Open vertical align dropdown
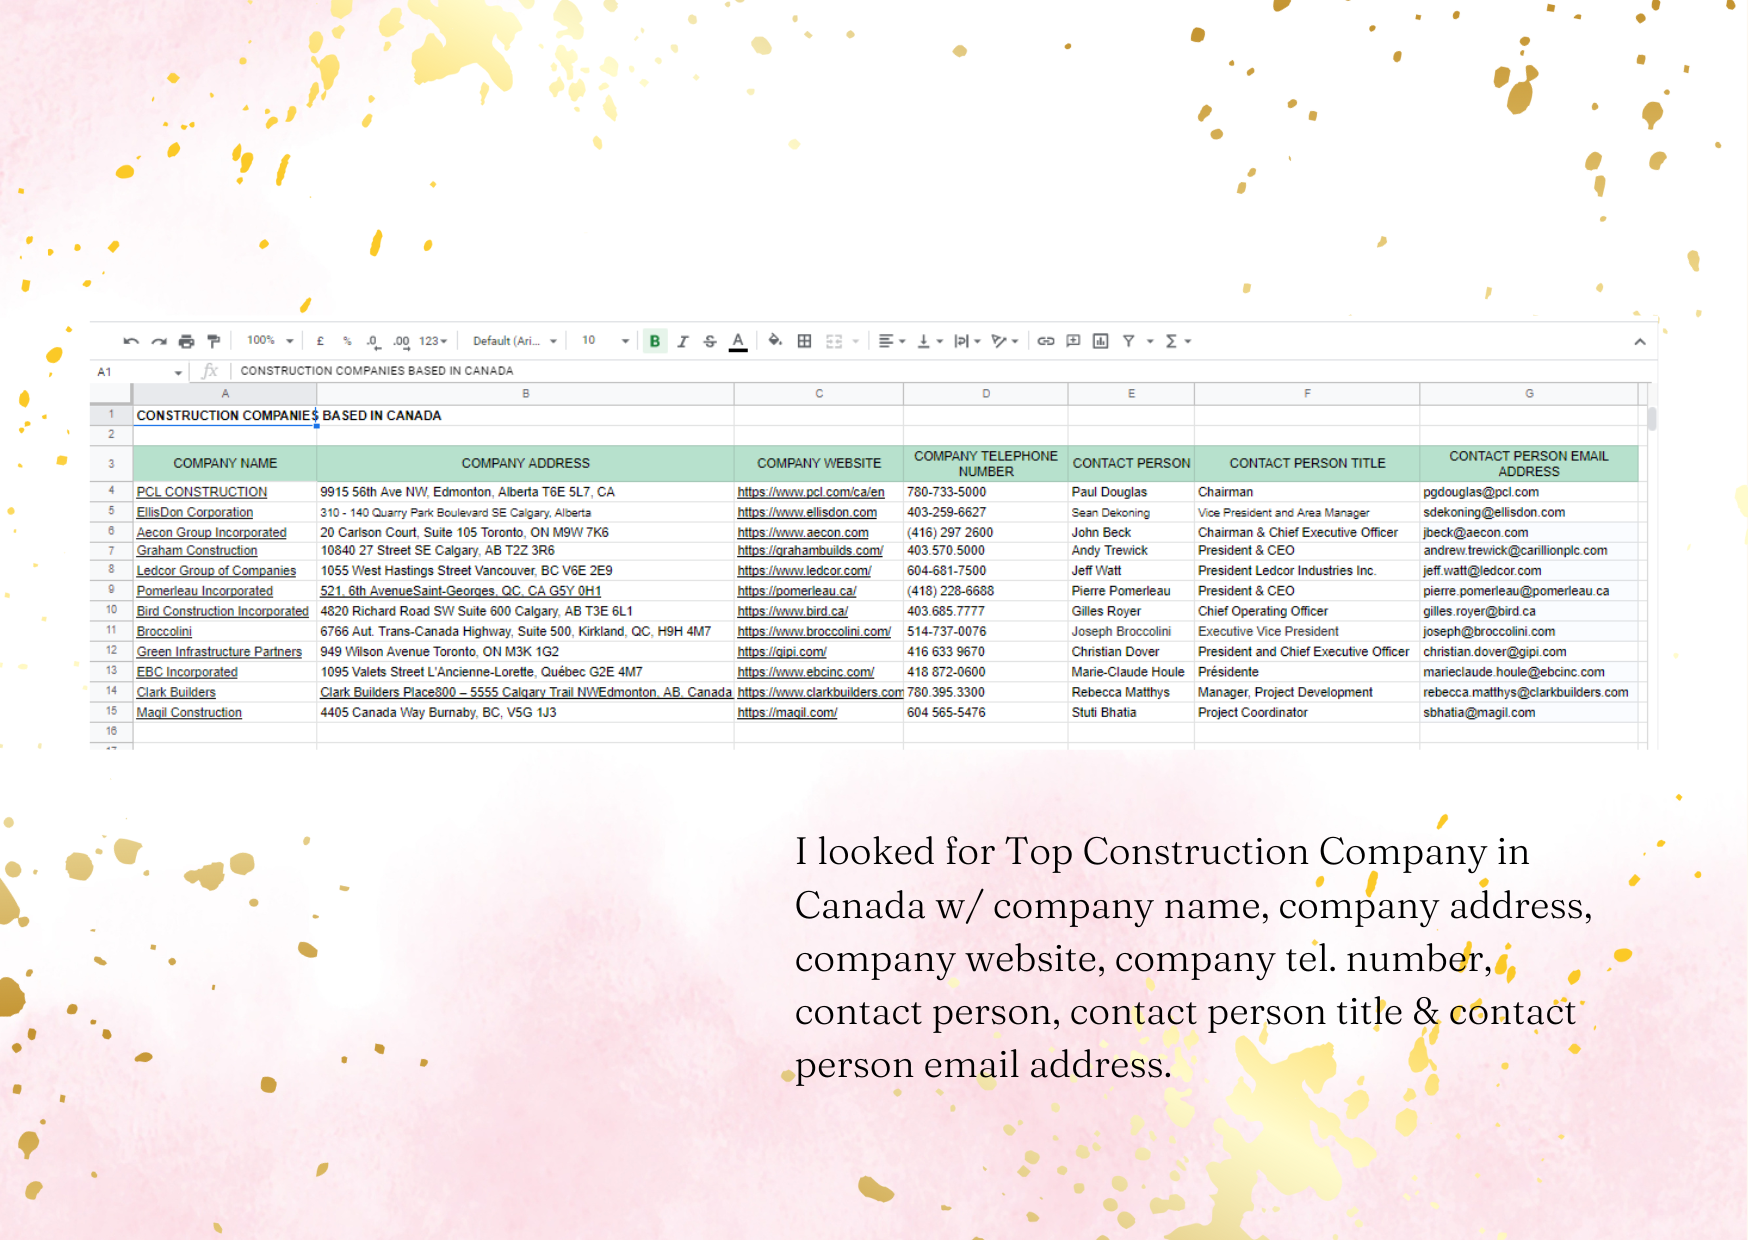The height and width of the screenshot is (1240, 1748). (929, 341)
